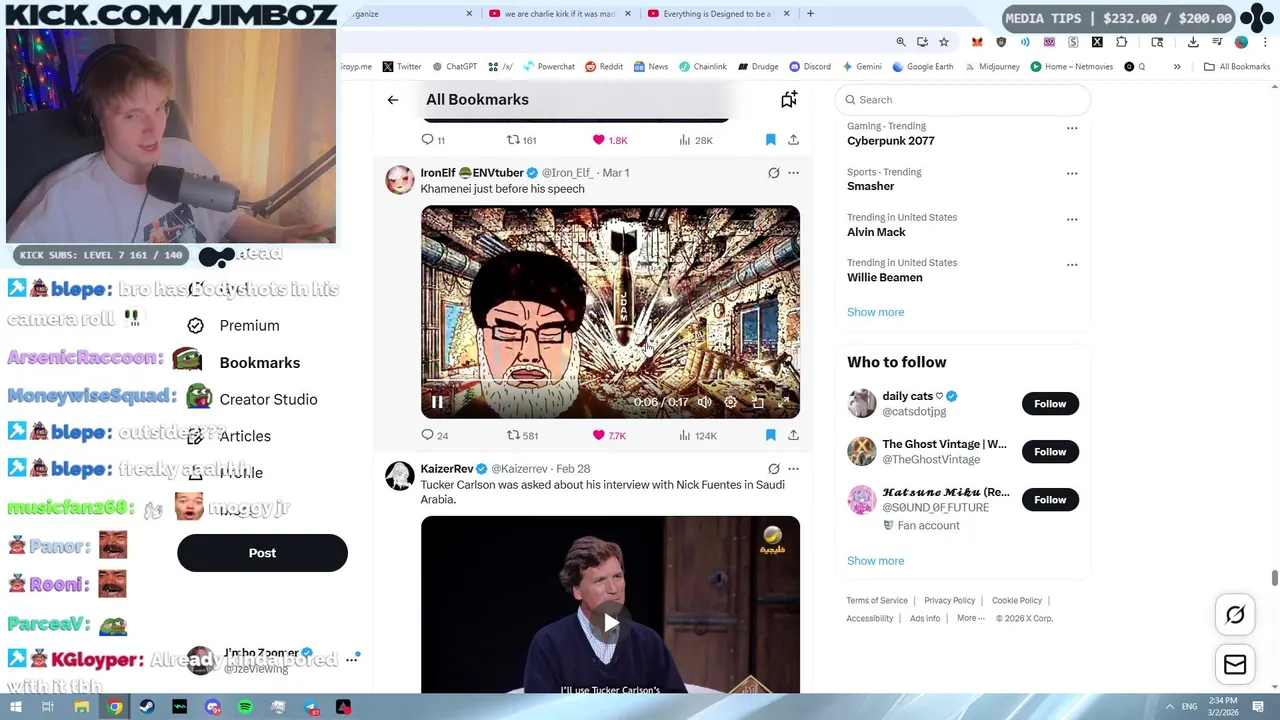Open Creator Studio in the X sidebar

[268, 400]
